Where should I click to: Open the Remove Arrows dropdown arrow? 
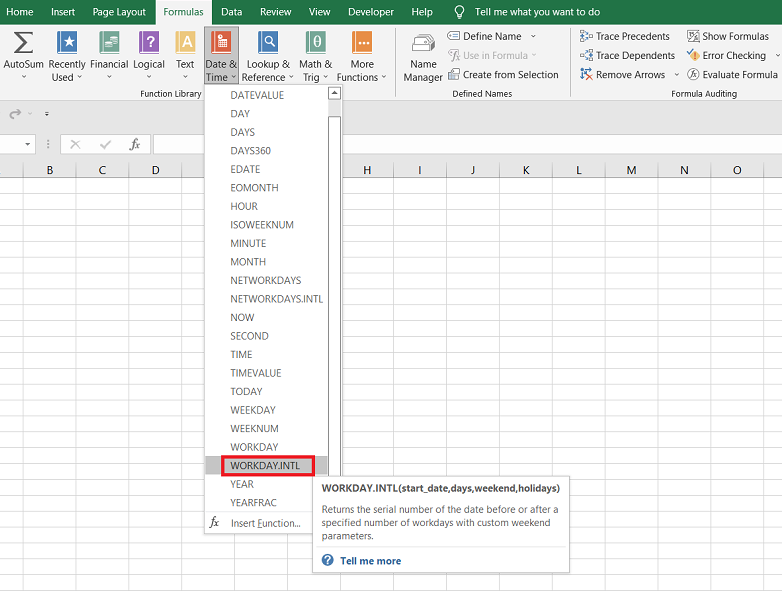[677, 75]
